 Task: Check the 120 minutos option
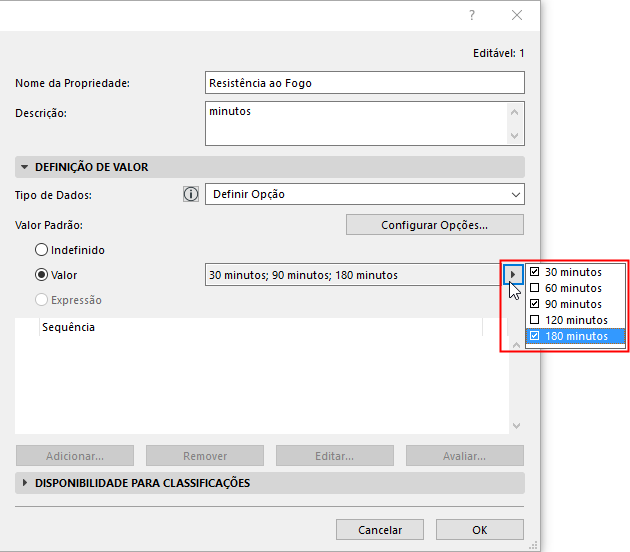pyautogui.click(x=534, y=320)
